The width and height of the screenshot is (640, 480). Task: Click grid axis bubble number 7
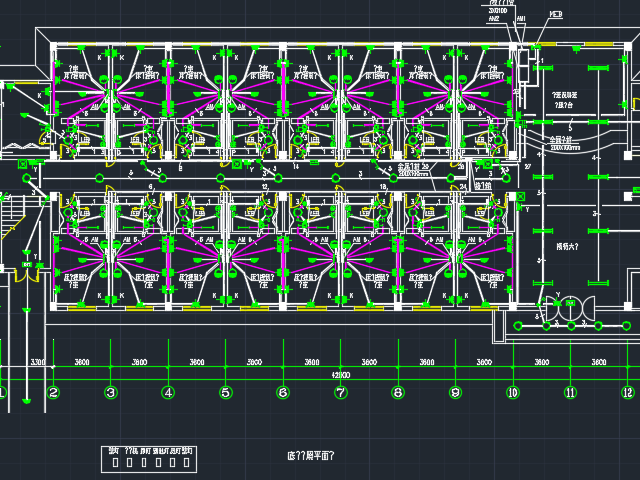[340, 393]
